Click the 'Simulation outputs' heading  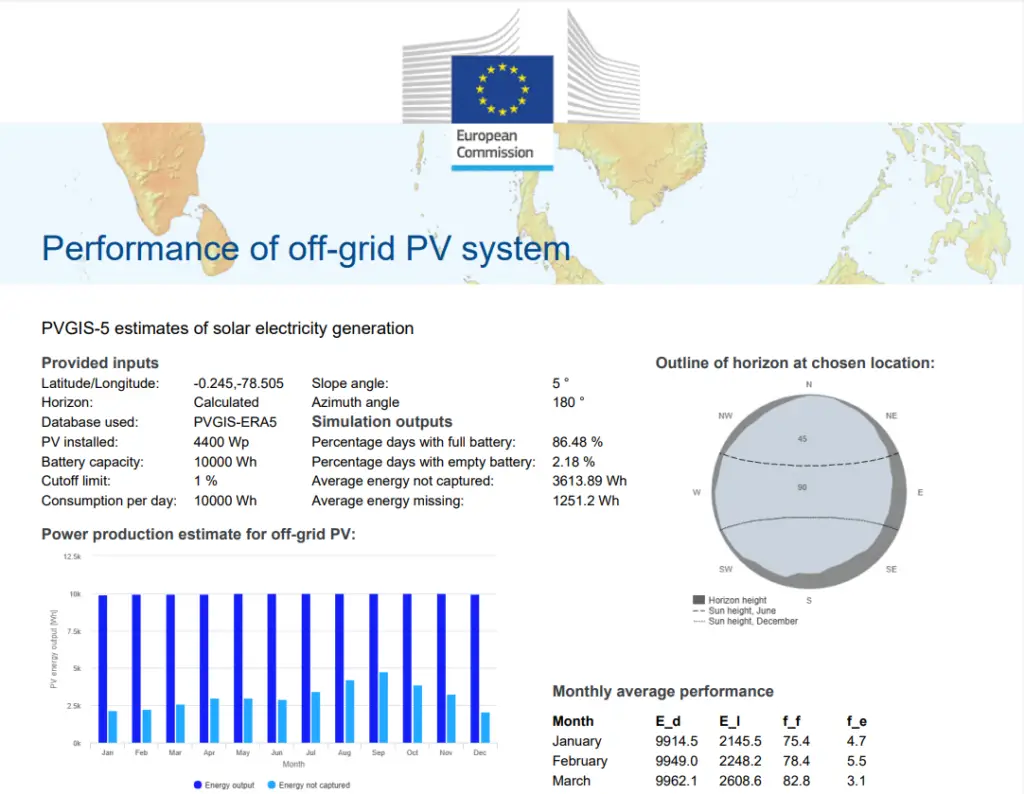(382, 422)
